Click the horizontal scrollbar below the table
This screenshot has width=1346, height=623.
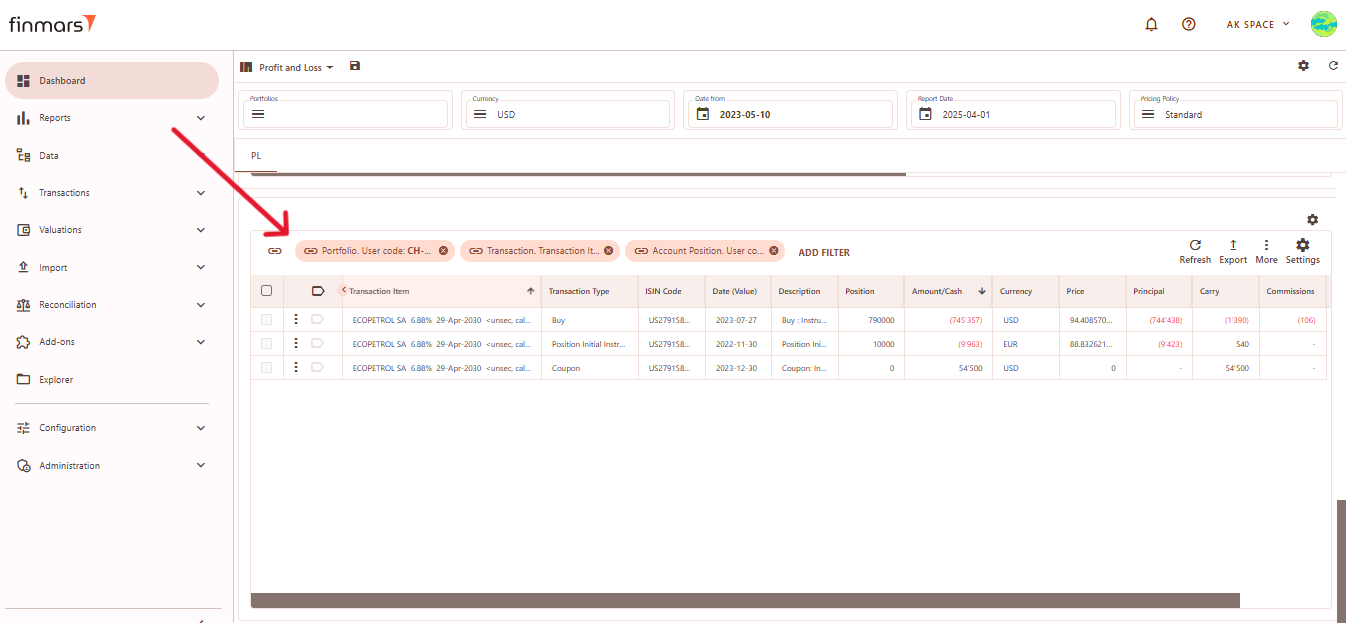[x=744, y=600]
